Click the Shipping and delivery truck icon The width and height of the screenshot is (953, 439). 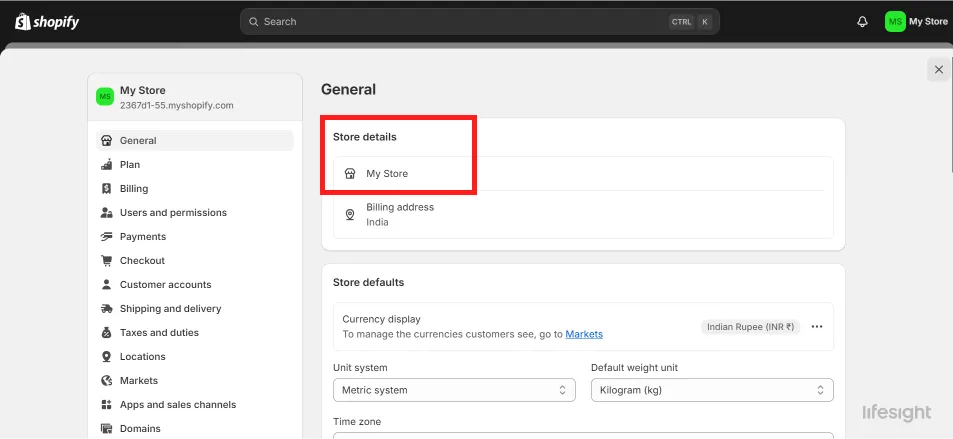[x=106, y=308]
